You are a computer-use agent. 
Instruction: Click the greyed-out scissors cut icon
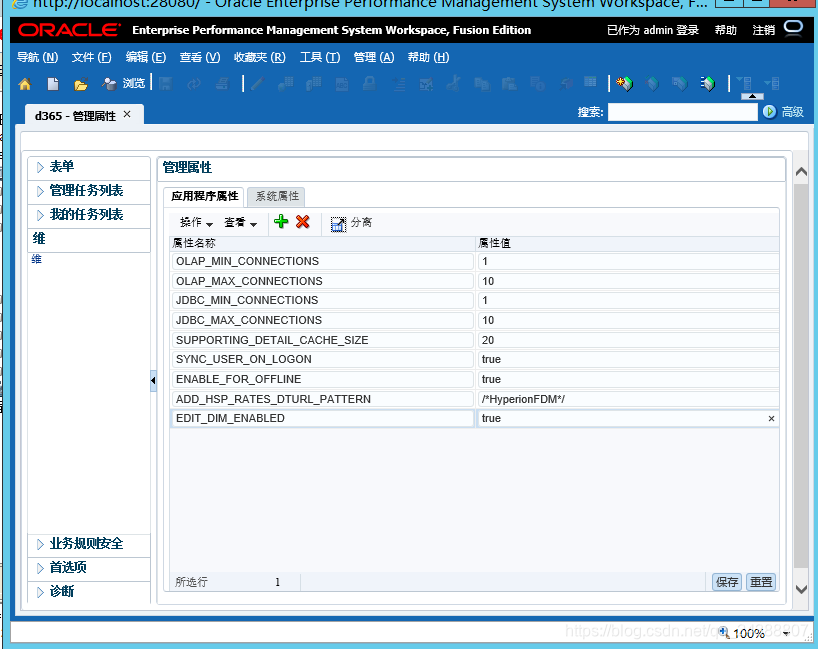coord(453,83)
